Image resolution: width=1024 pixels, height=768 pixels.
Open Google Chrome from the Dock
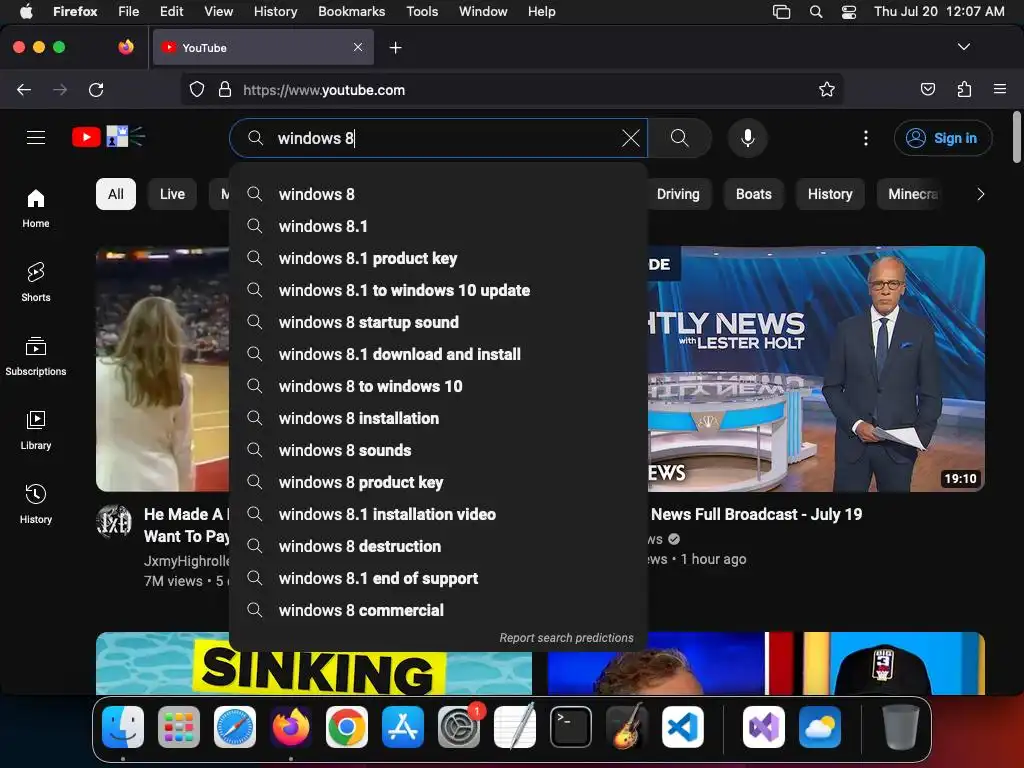pyautogui.click(x=347, y=727)
